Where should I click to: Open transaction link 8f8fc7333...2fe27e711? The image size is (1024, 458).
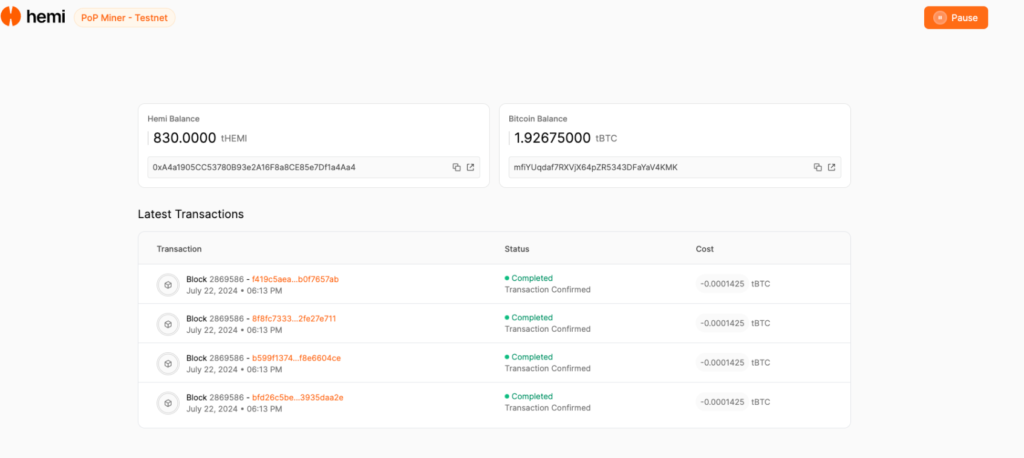point(294,318)
